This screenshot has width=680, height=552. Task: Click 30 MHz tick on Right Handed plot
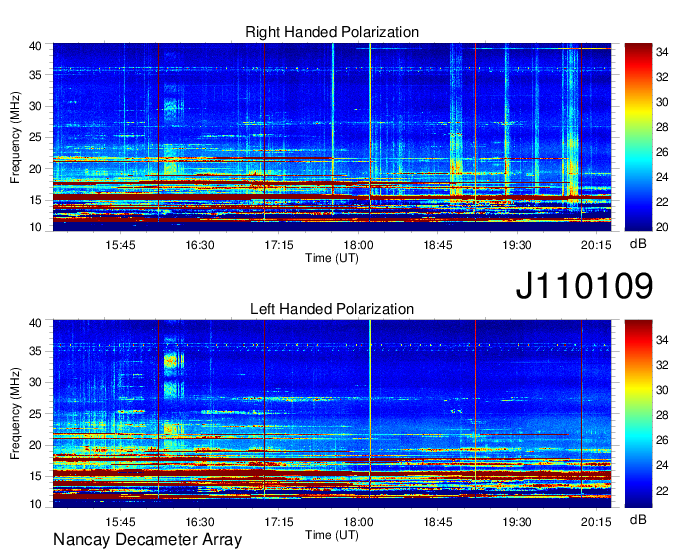(35, 107)
